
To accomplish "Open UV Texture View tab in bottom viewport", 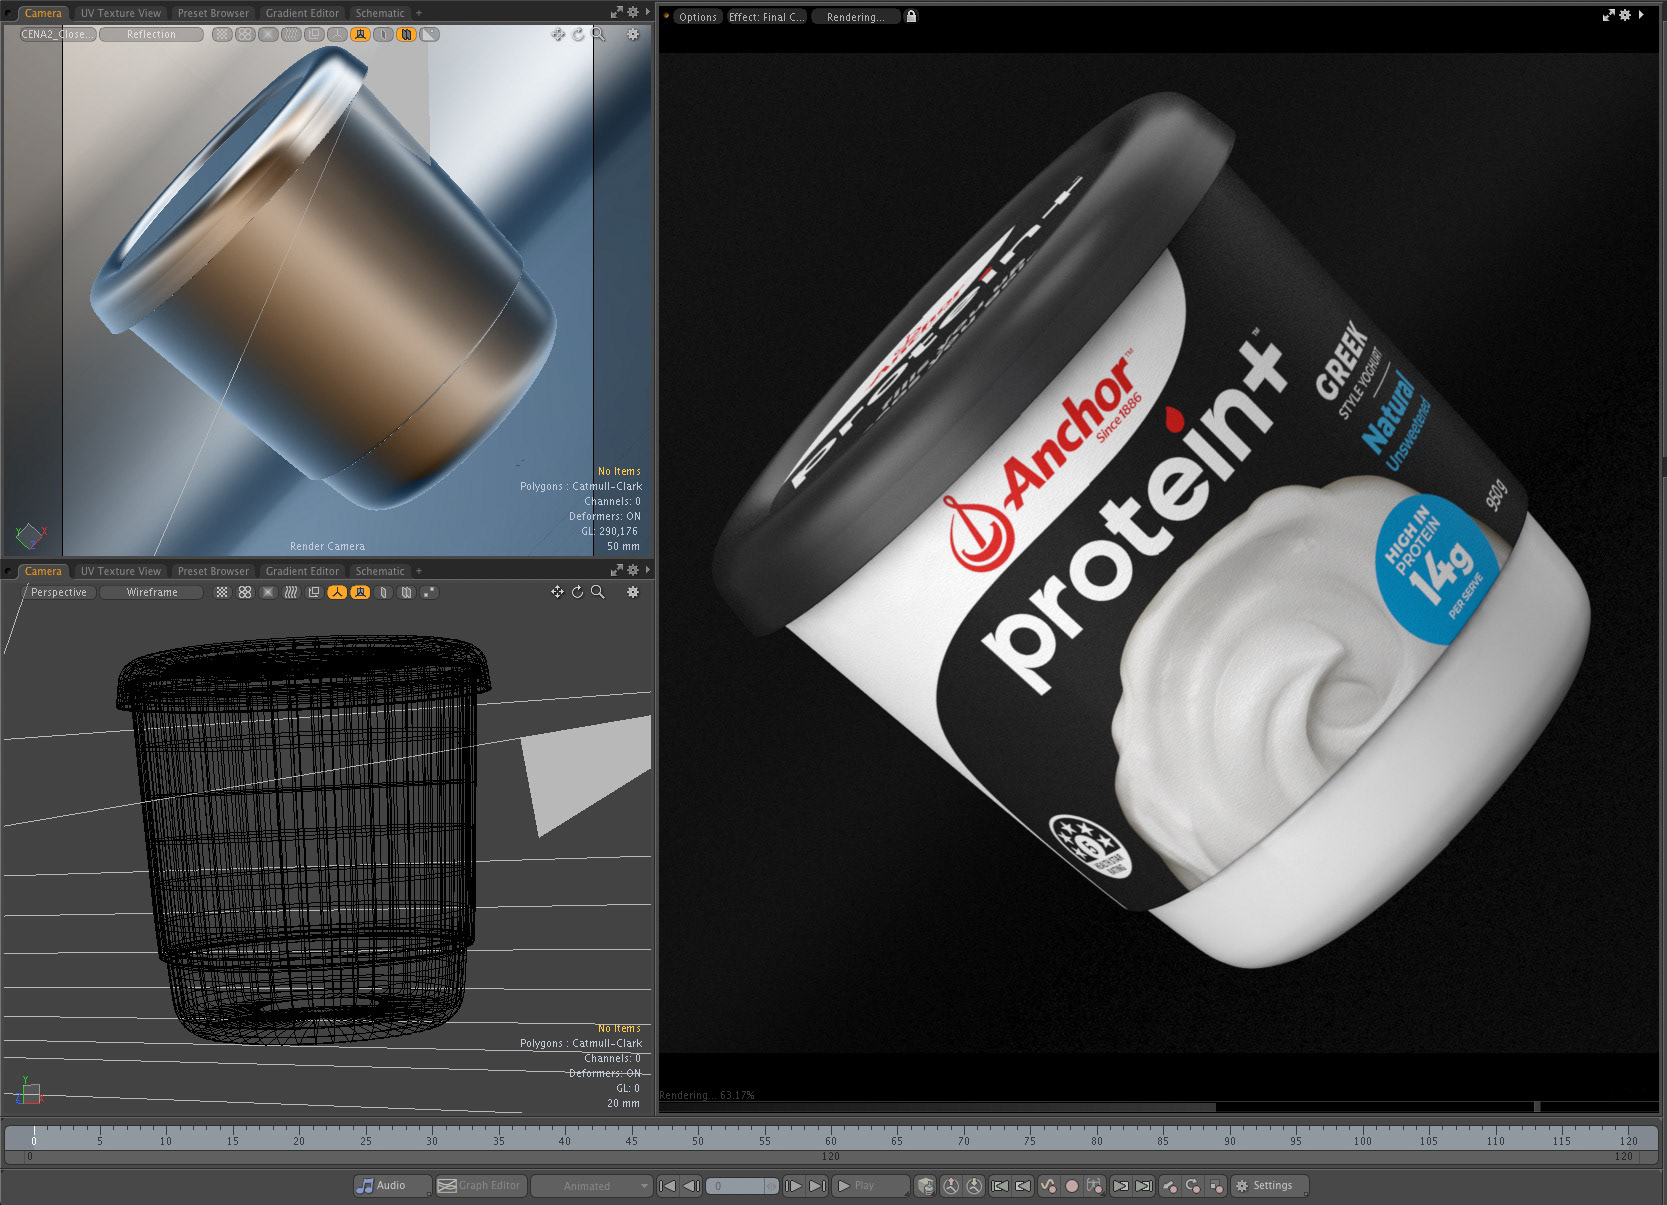I will tap(120, 571).
